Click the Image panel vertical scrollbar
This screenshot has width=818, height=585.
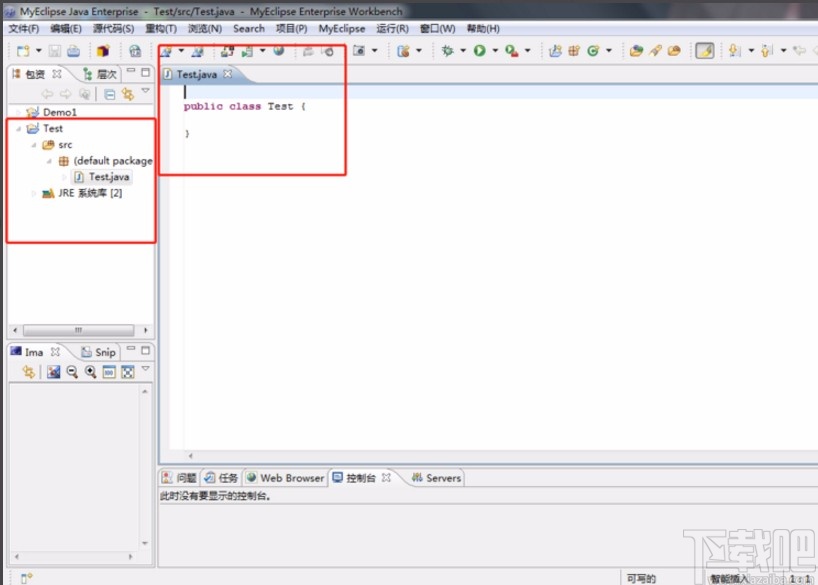[x=145, y=468]
